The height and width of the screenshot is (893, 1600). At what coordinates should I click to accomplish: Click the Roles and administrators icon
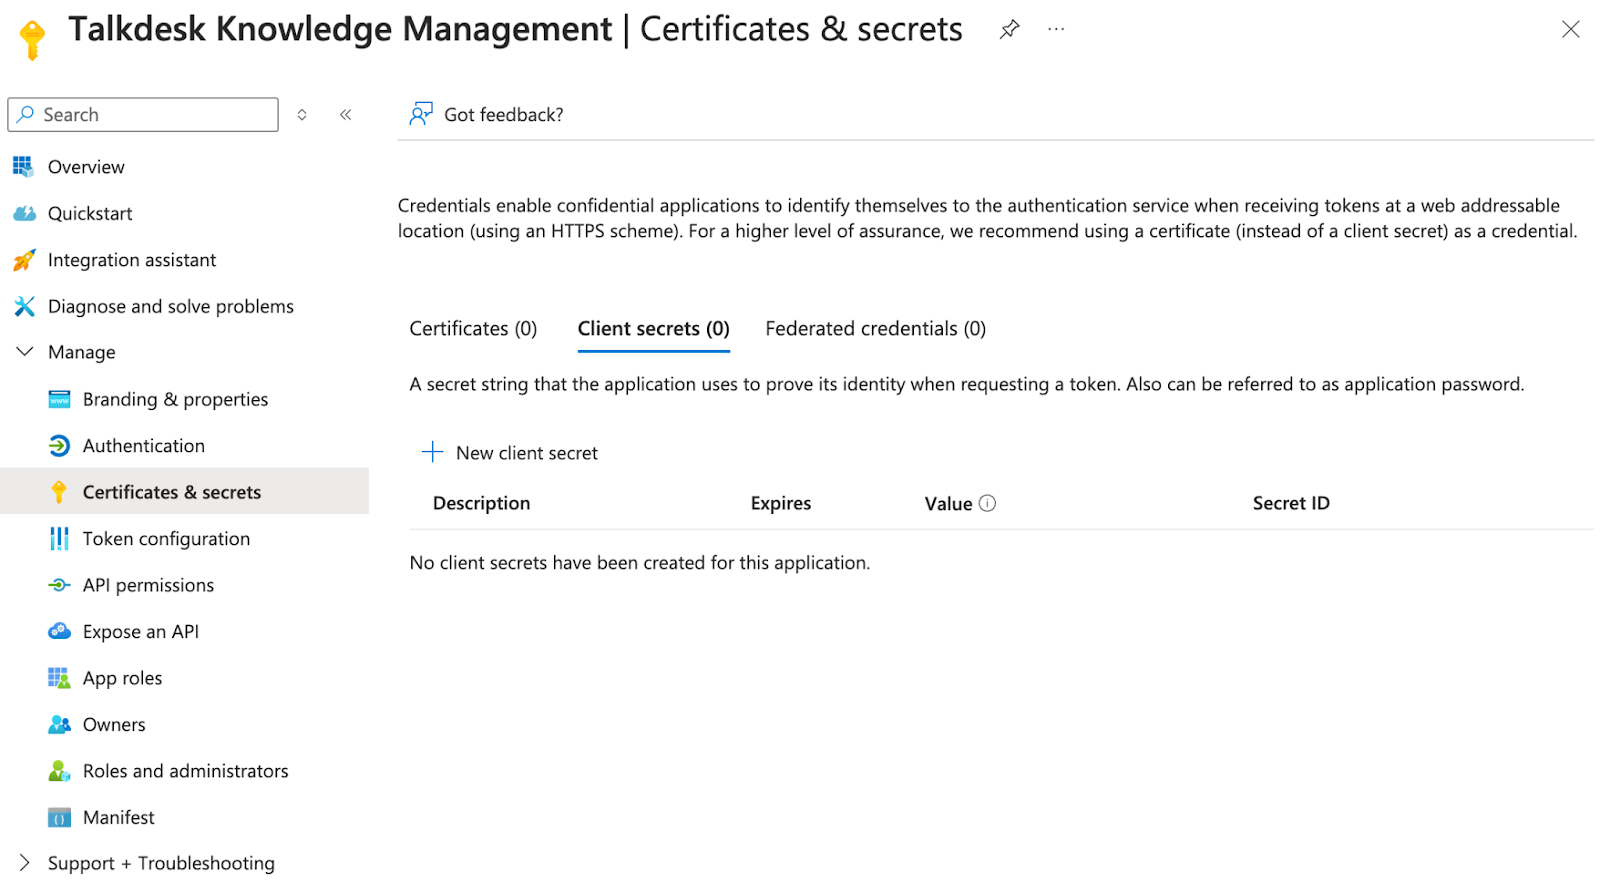click(59, 771)
